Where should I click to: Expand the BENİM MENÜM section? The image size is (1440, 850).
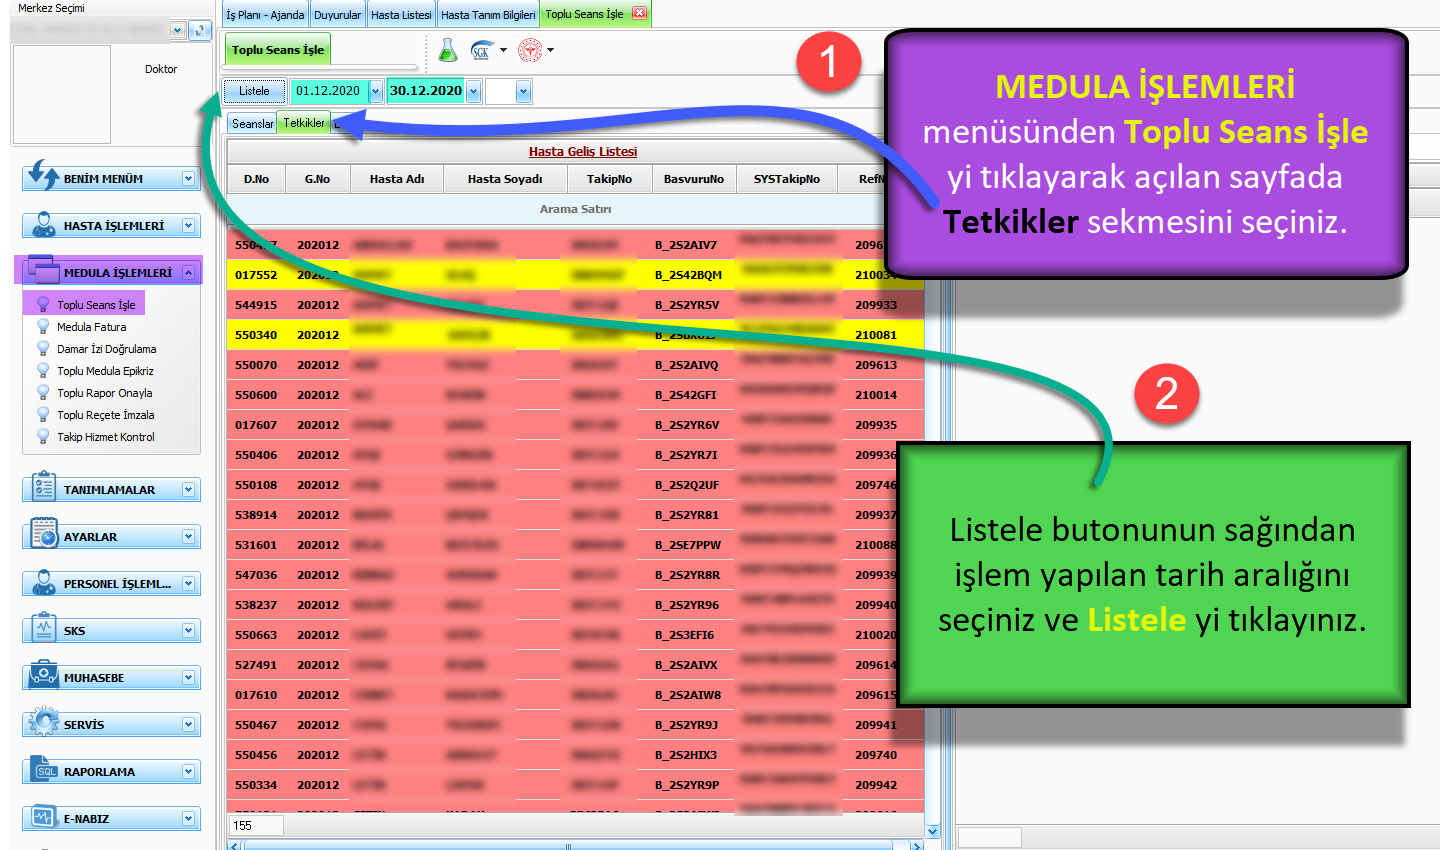[x=188, y=178]
